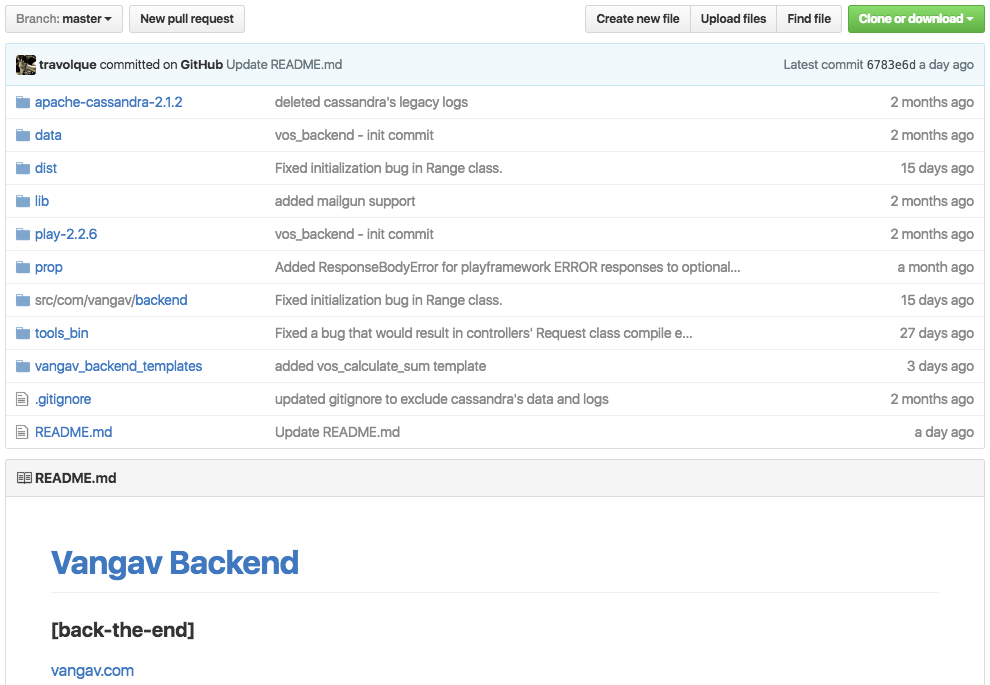The height and width of the screenshot is (685, 990).
Task: Click the folder icon next to data
Action: [x=20, y=135]
